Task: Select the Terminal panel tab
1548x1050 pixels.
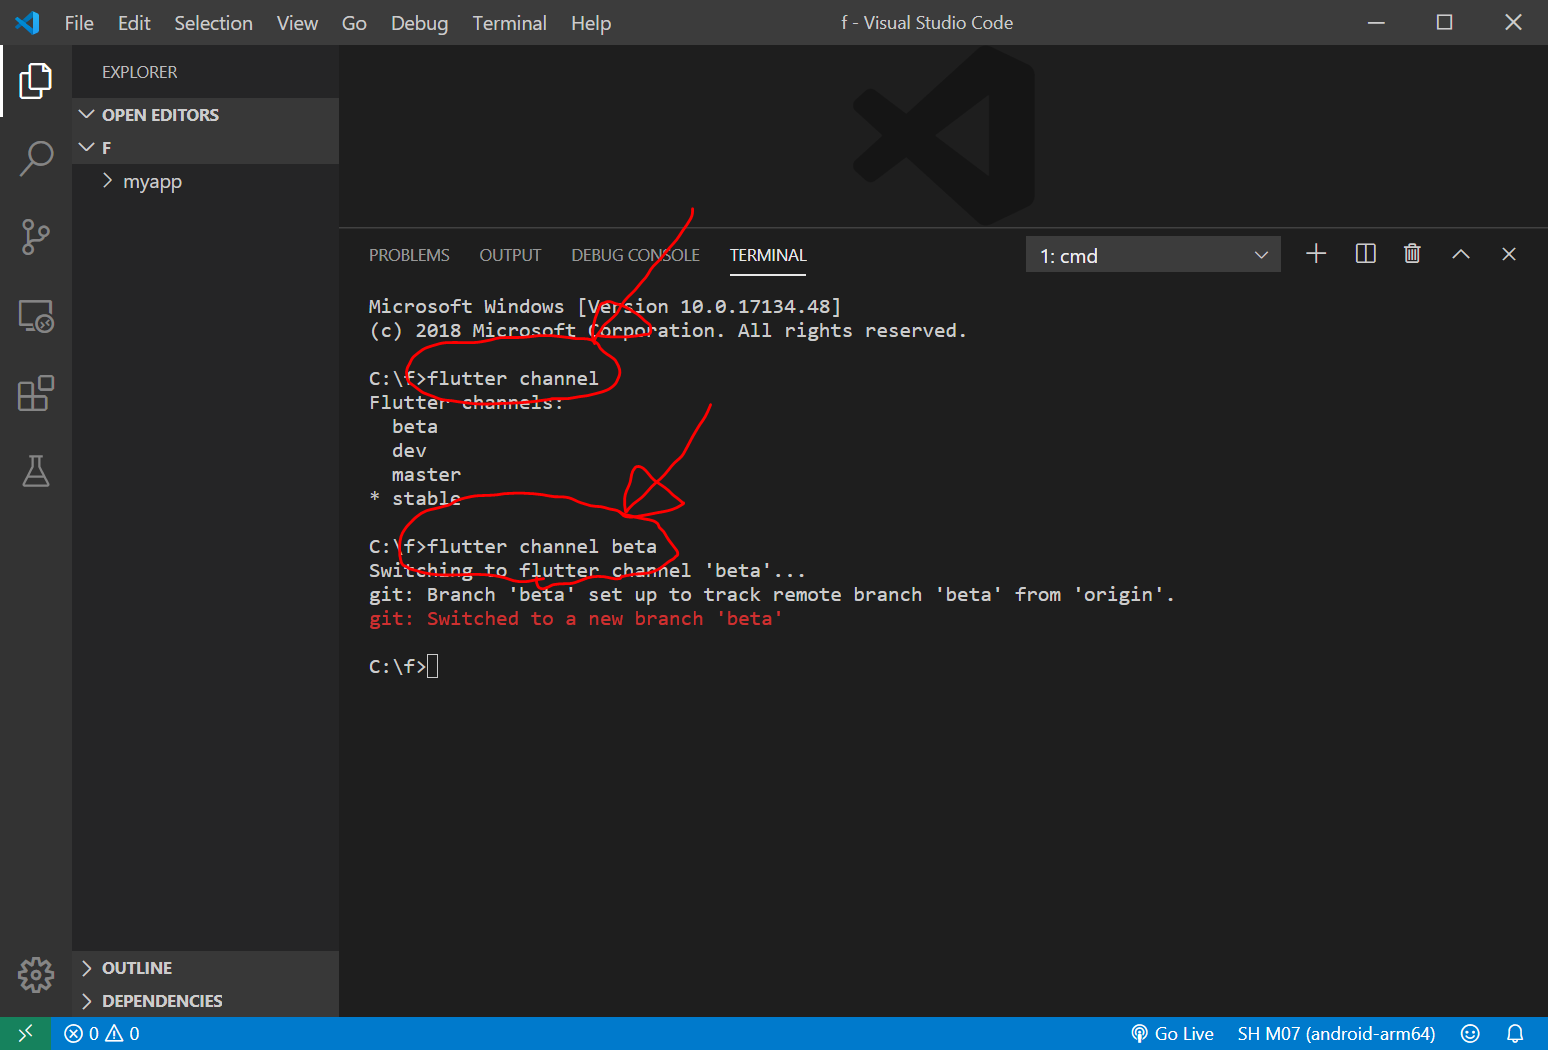Action: (x=768, y=255)
